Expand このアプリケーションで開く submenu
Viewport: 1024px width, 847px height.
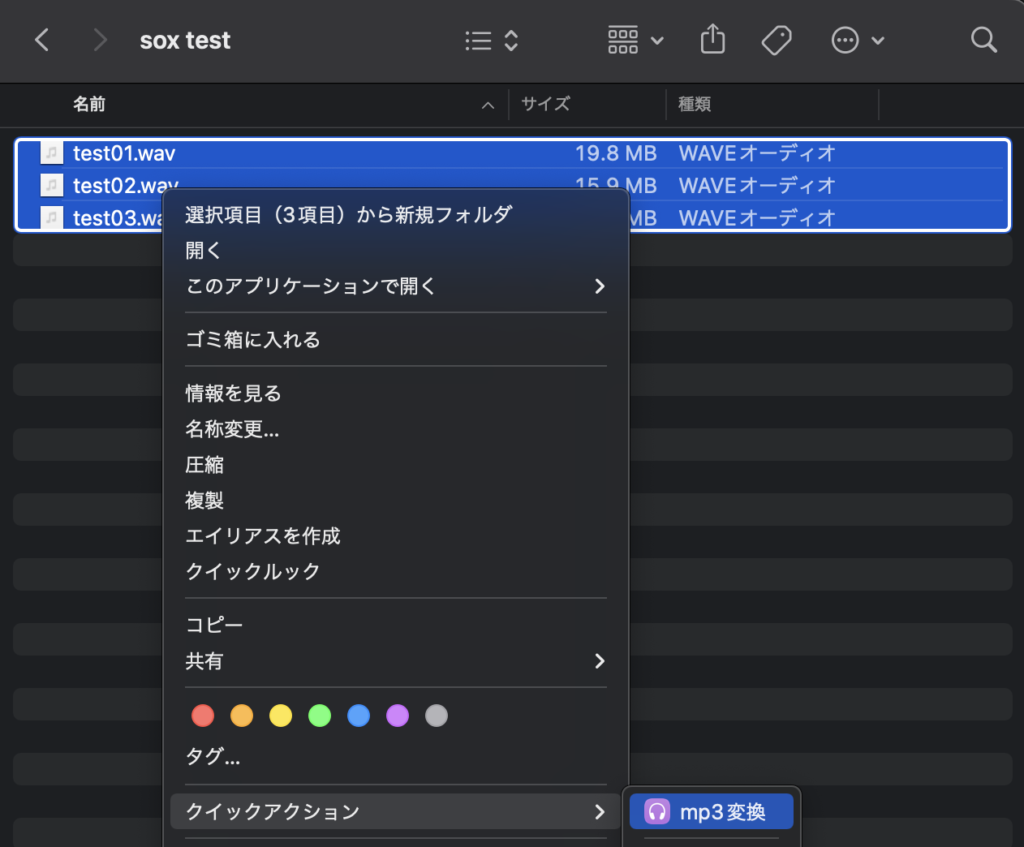click(599, 286)
